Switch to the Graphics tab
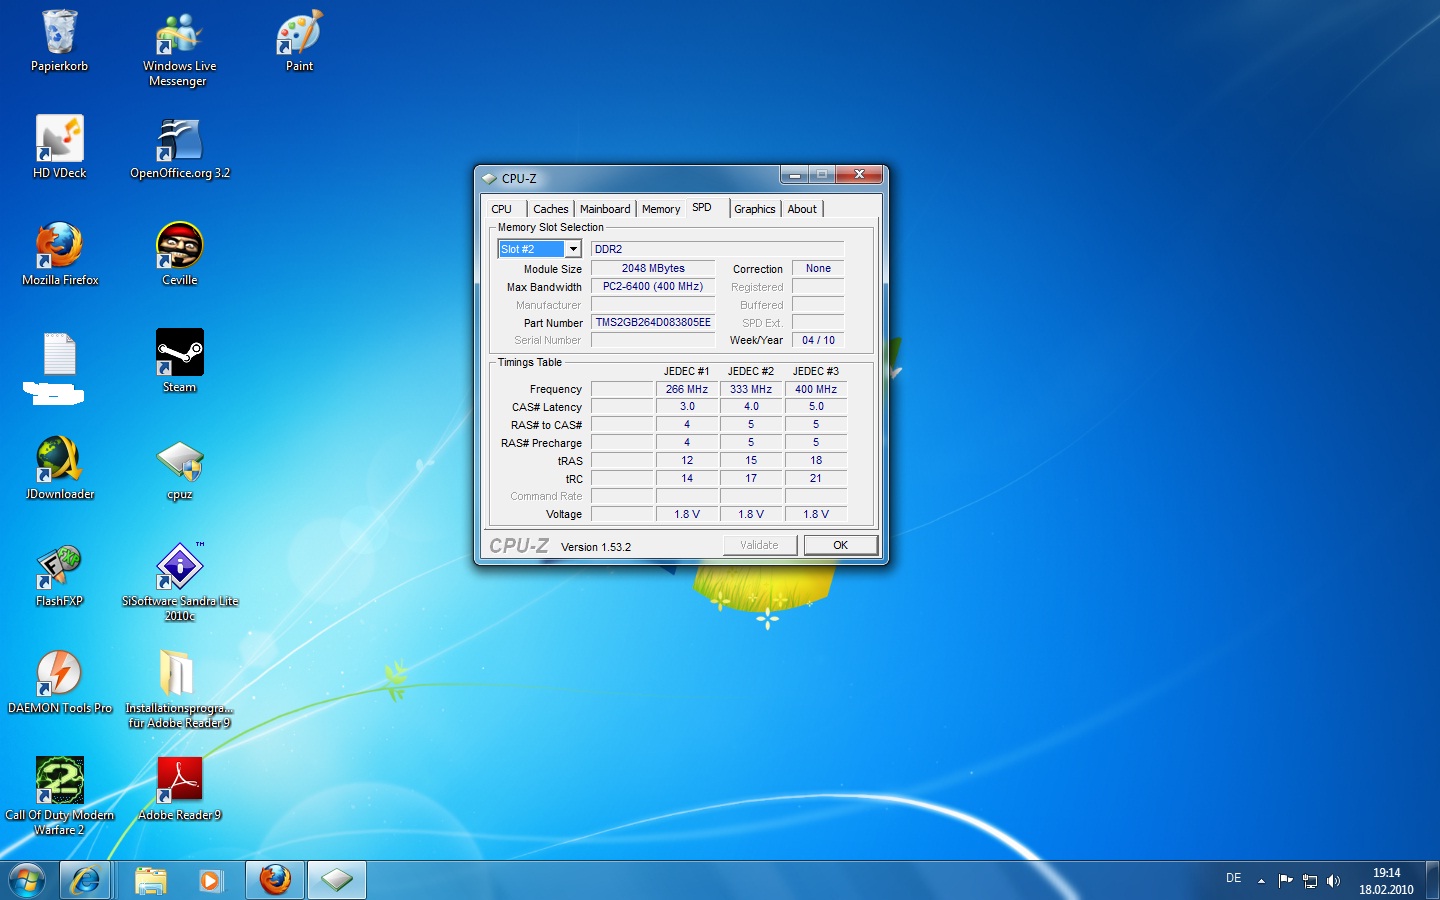This screenshot has width=1440, height=900. [x=755, y=209]
